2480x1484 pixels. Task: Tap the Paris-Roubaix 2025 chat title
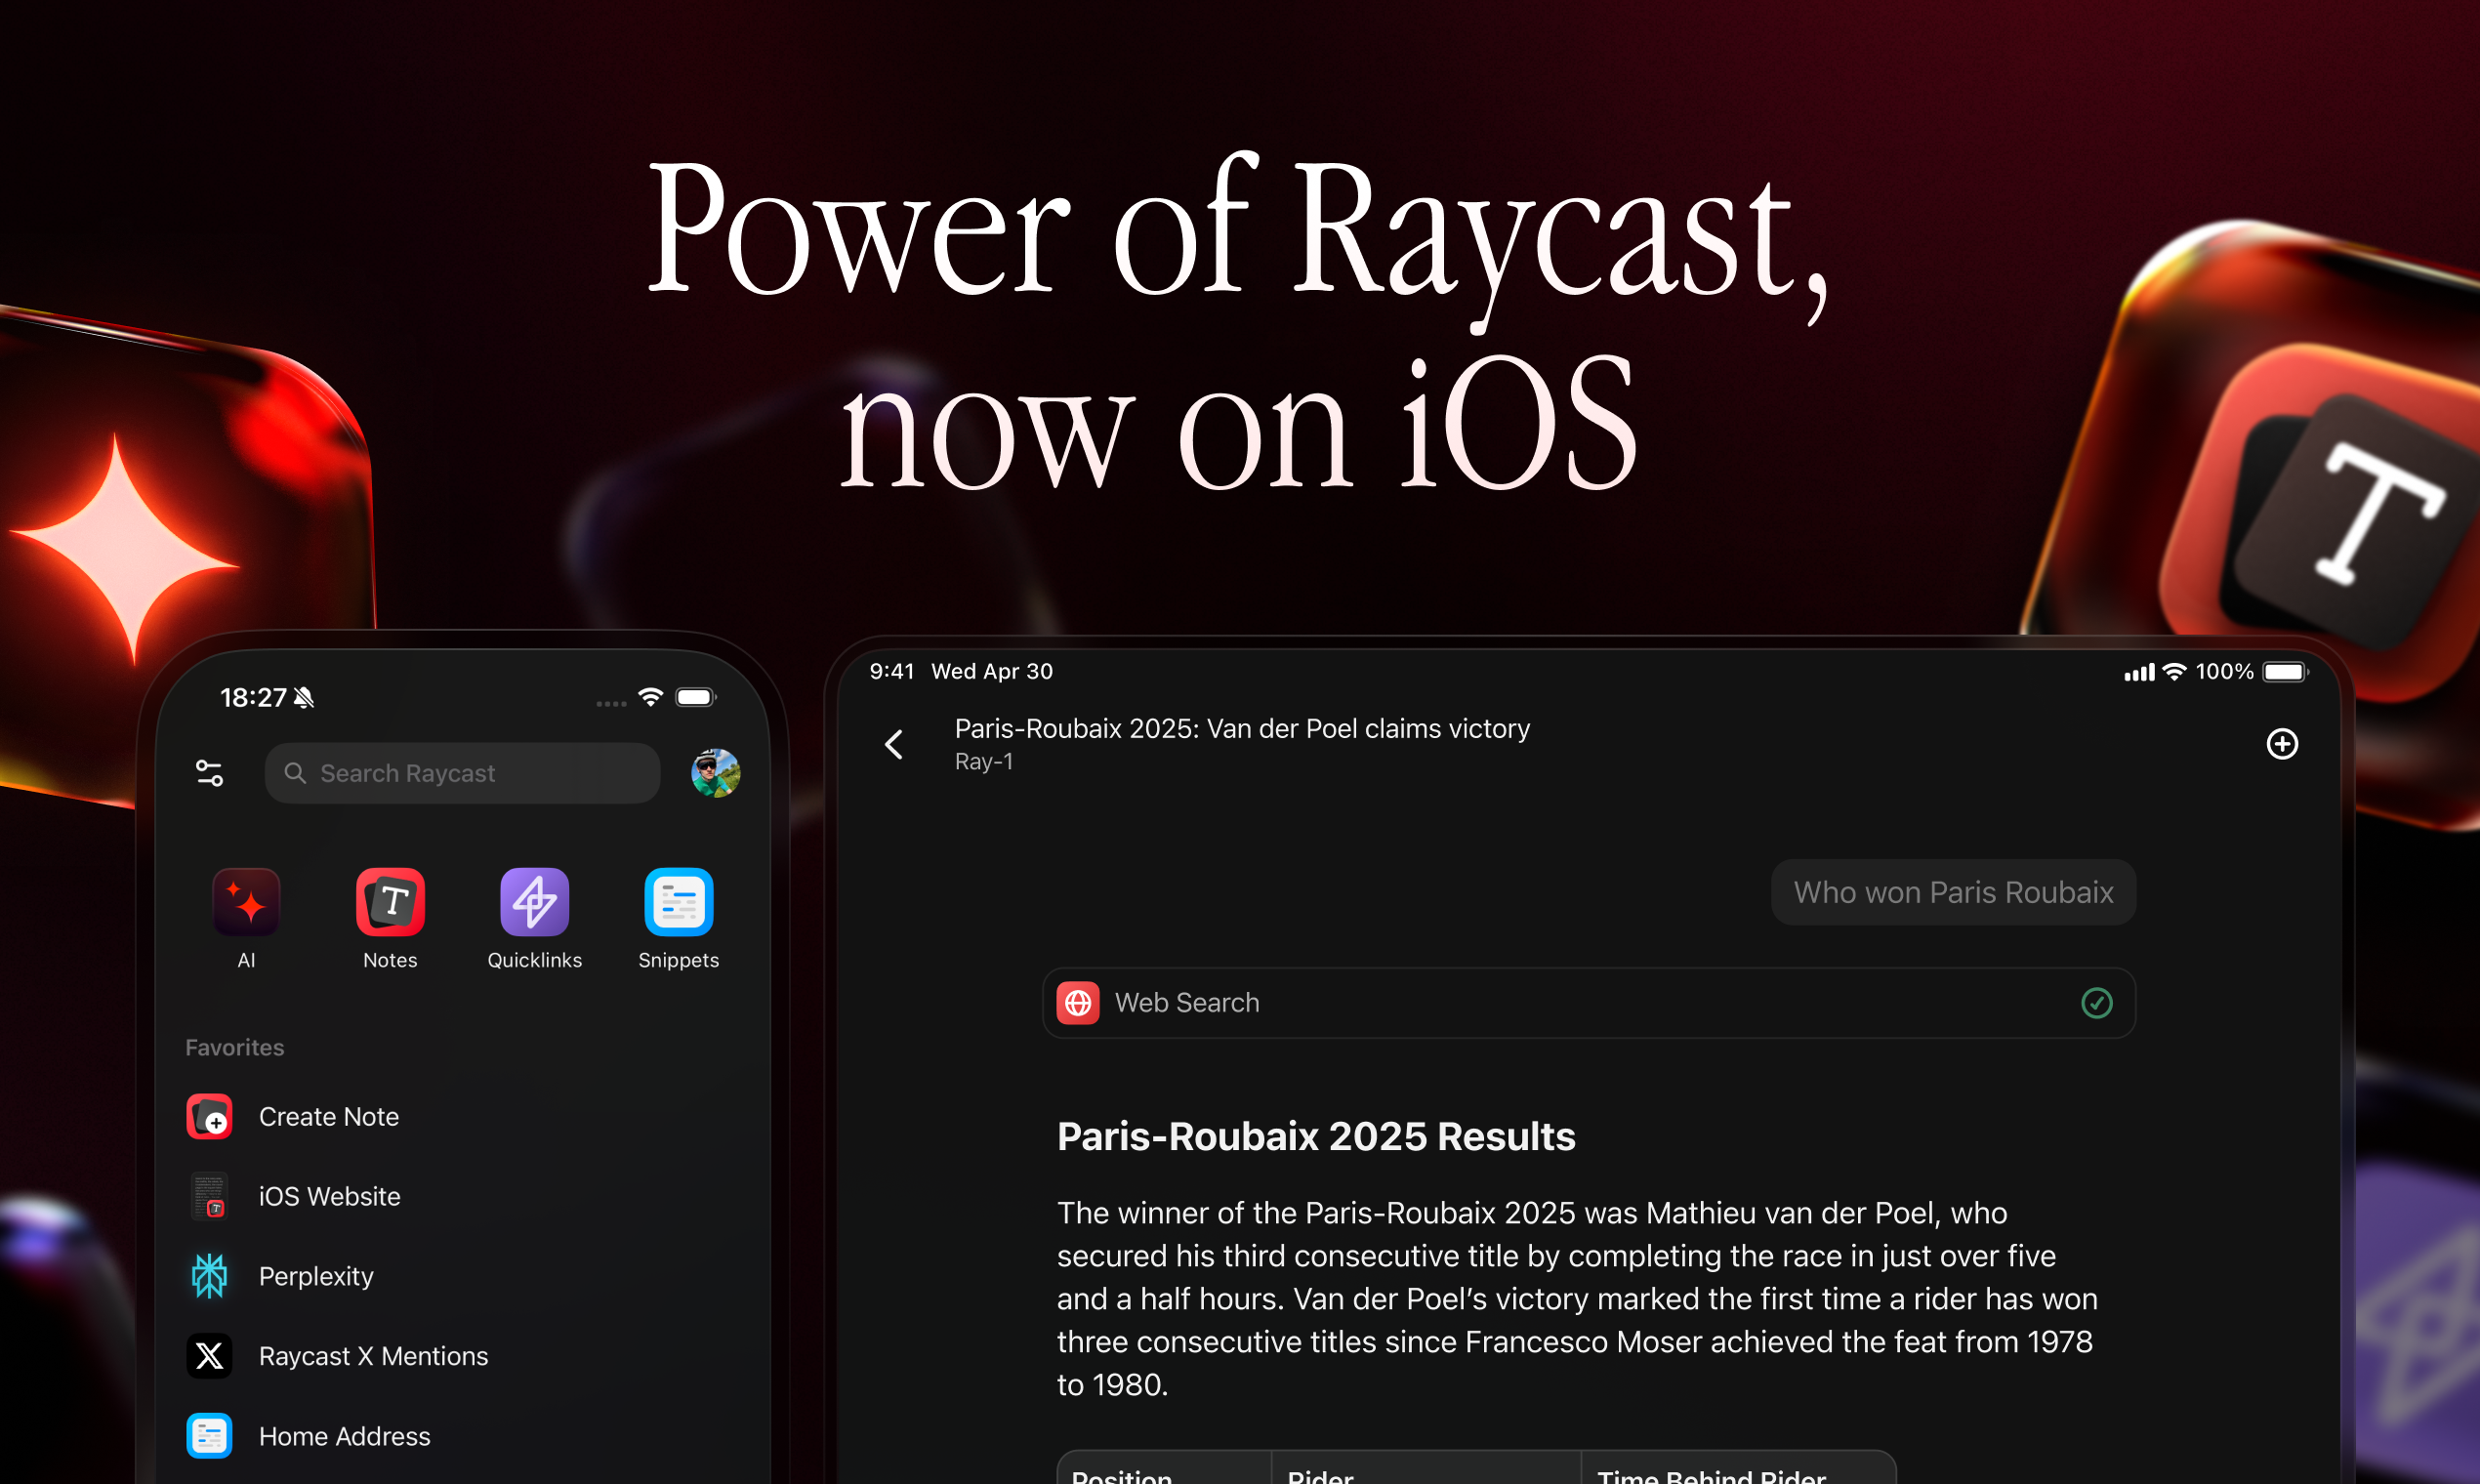point(1240,728)
